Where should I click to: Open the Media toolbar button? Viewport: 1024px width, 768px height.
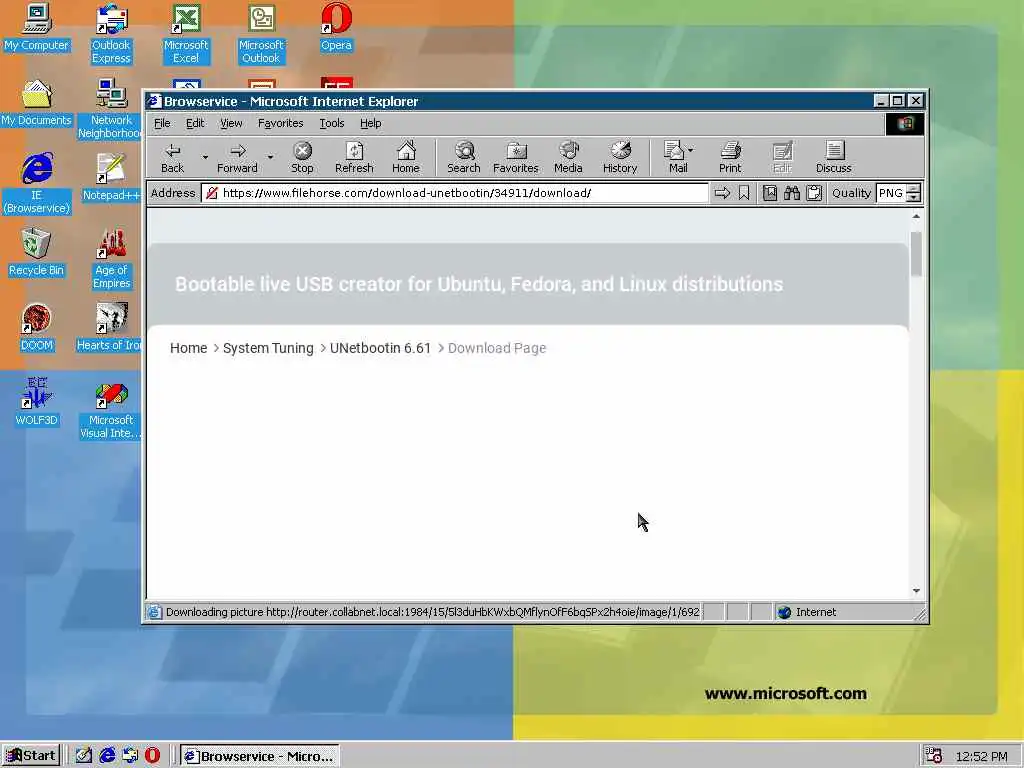point(568,157)
